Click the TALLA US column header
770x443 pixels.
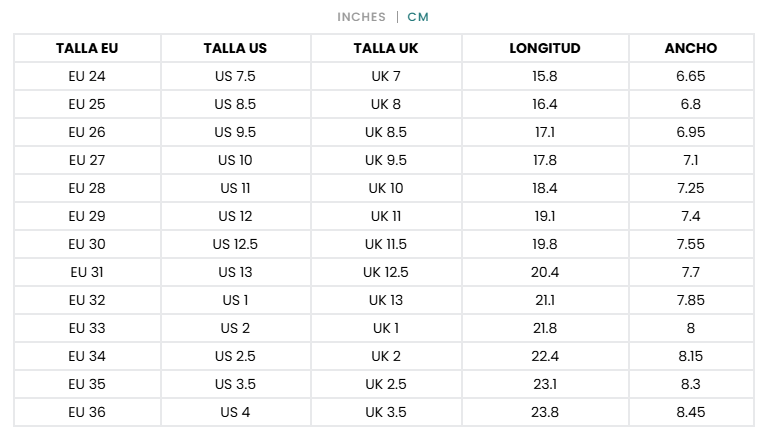pos(235,48)
